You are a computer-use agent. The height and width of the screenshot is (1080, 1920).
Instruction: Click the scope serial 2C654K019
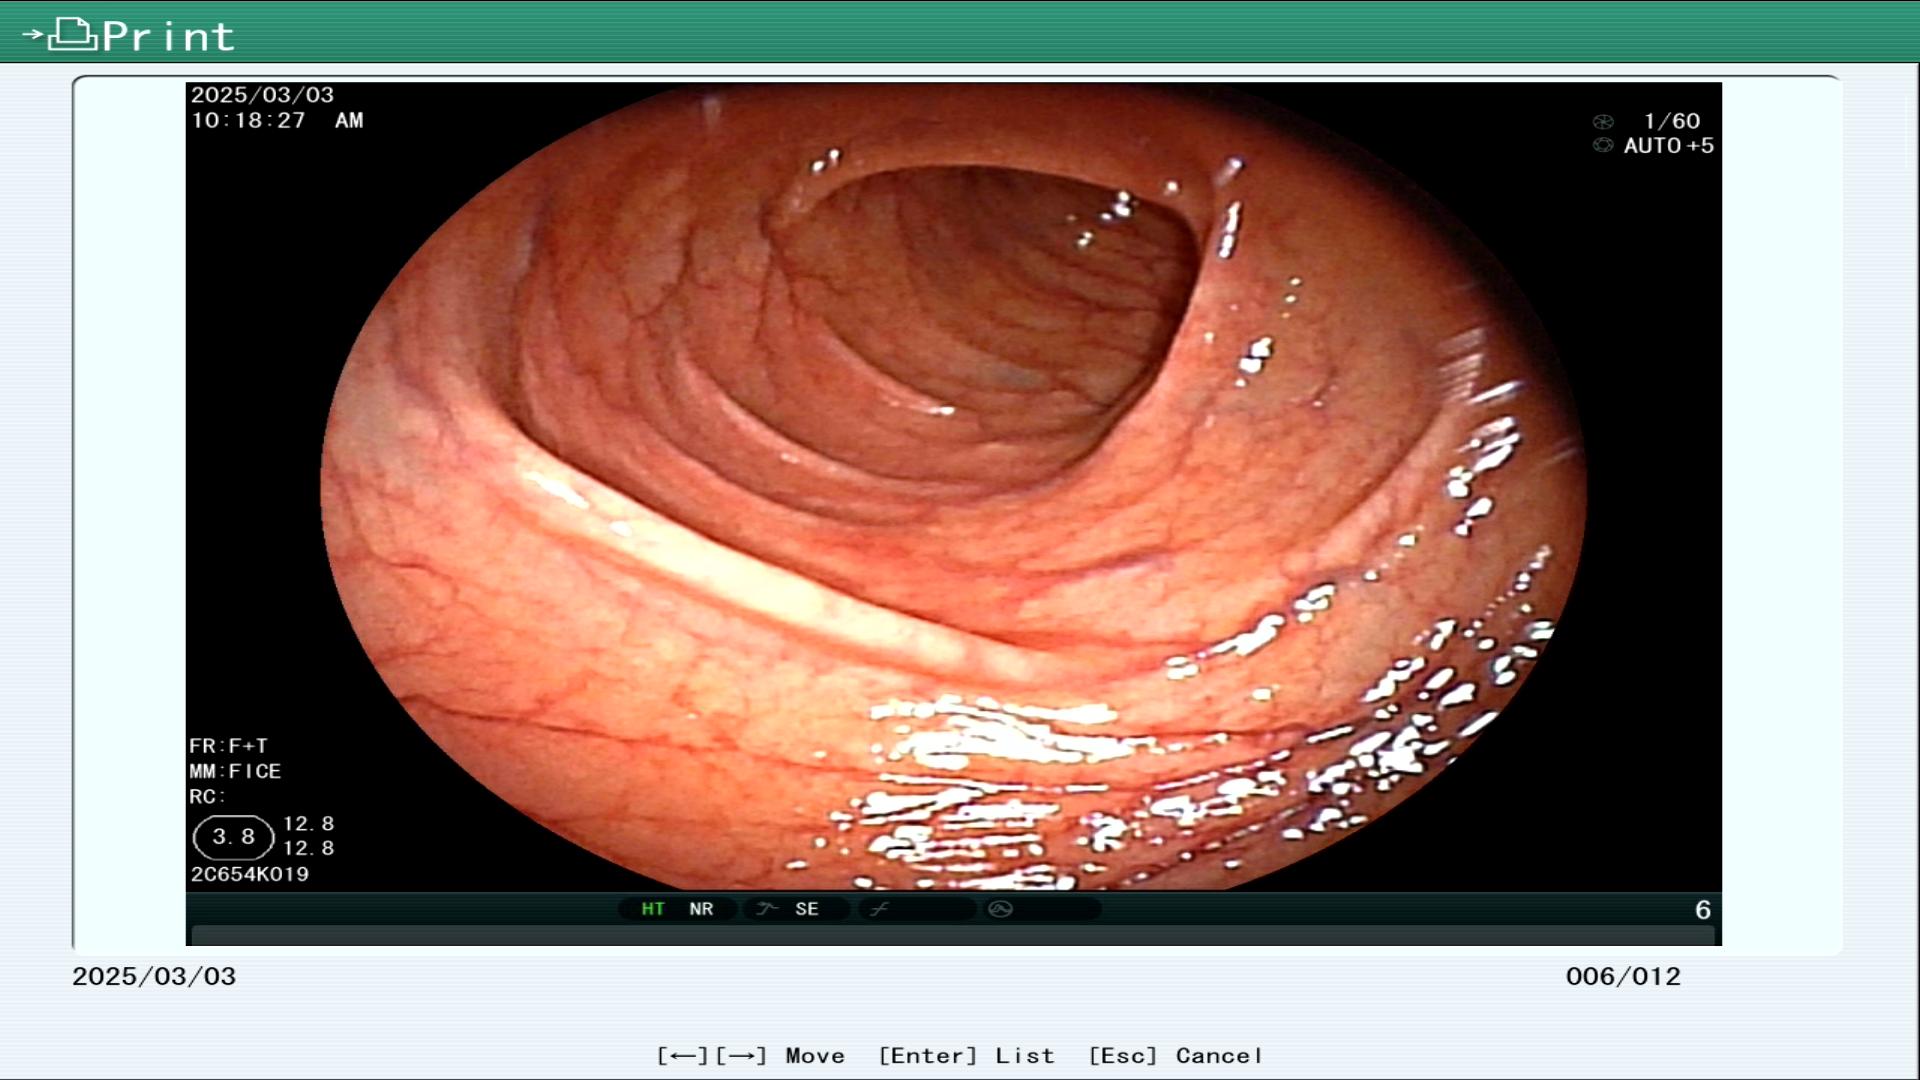coord(250,874)
